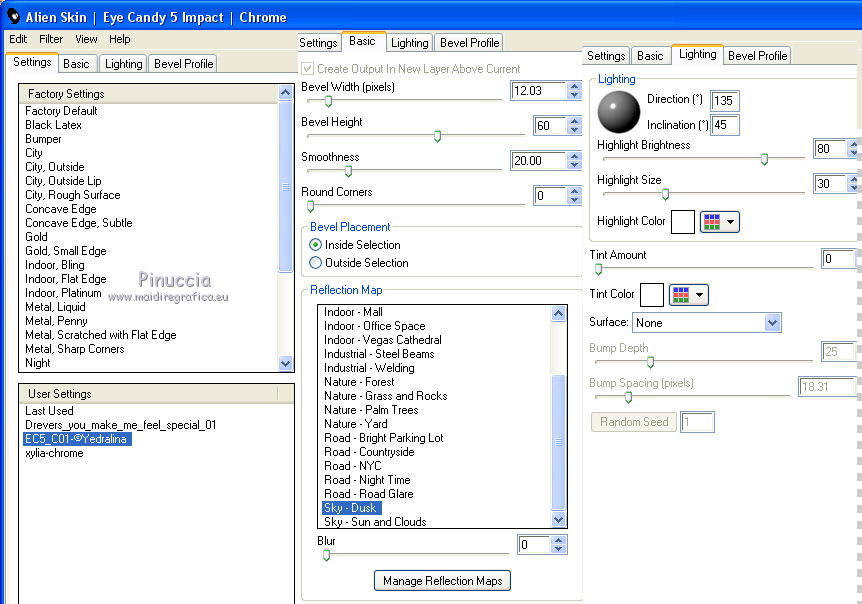Viewport: 862px width, 604px height.
Task: Open the Tint Color palette grid button
Action: tap(688, 295)
